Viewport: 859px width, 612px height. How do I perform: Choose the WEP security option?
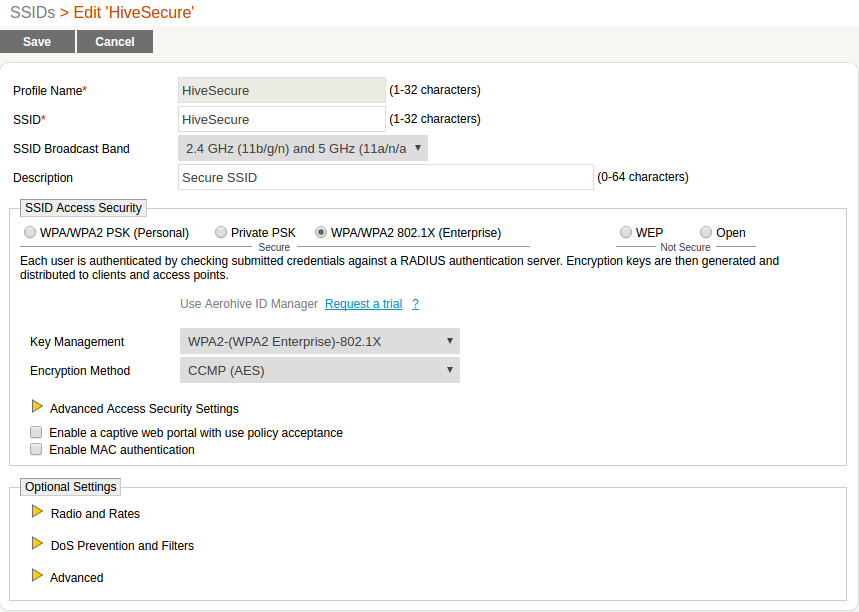click(x=625, y=232)
